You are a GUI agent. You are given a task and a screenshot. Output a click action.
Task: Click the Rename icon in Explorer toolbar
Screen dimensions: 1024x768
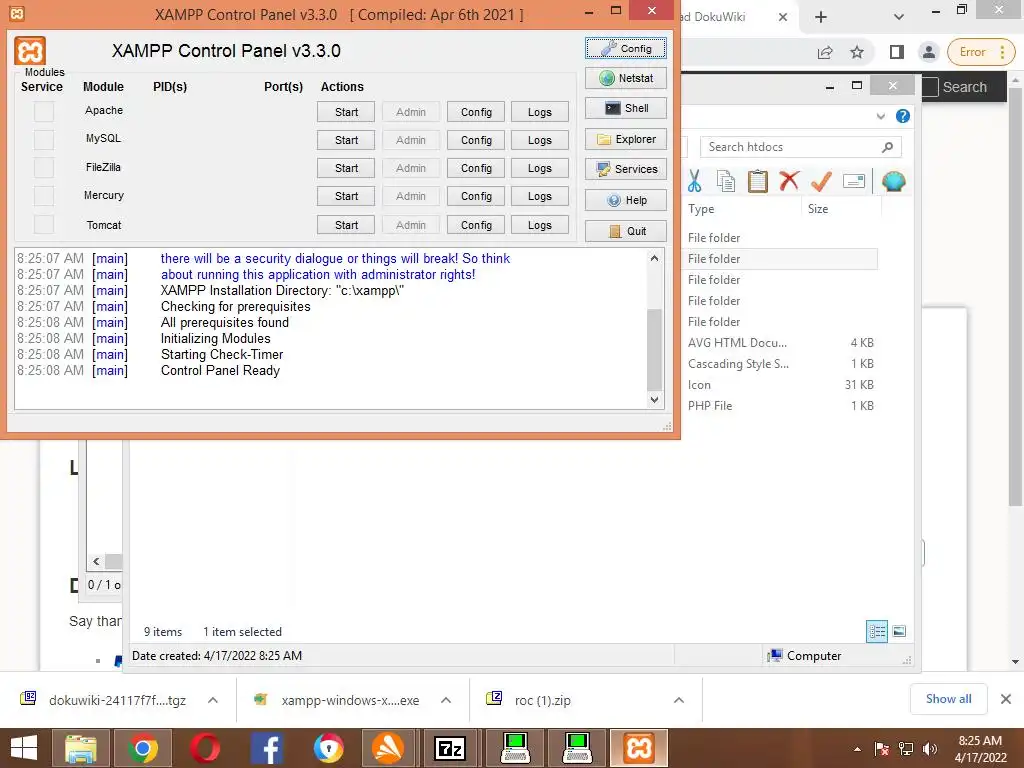[854, 181]
